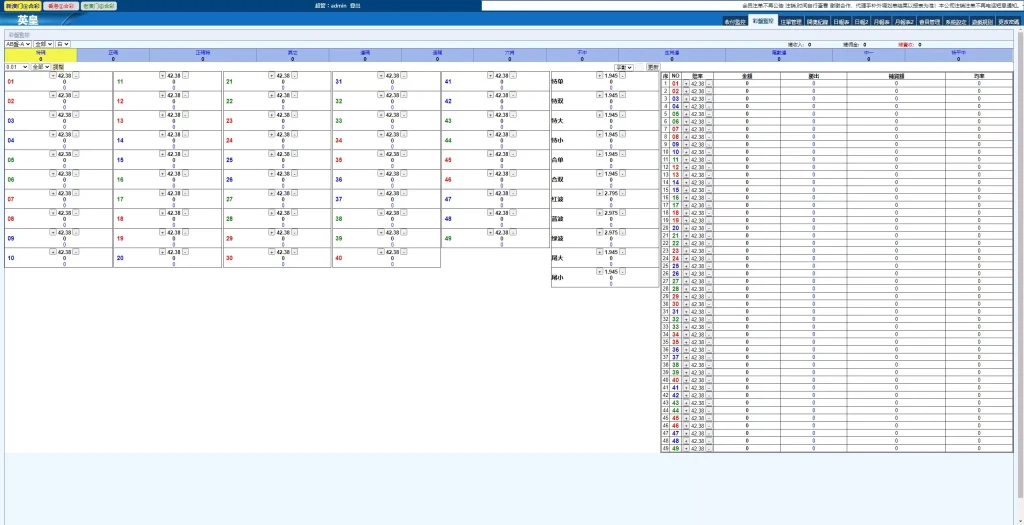Viewport: 1024px width, 525px height.
Task: Open the 會員管理 tab
Action: click(929, 22)
